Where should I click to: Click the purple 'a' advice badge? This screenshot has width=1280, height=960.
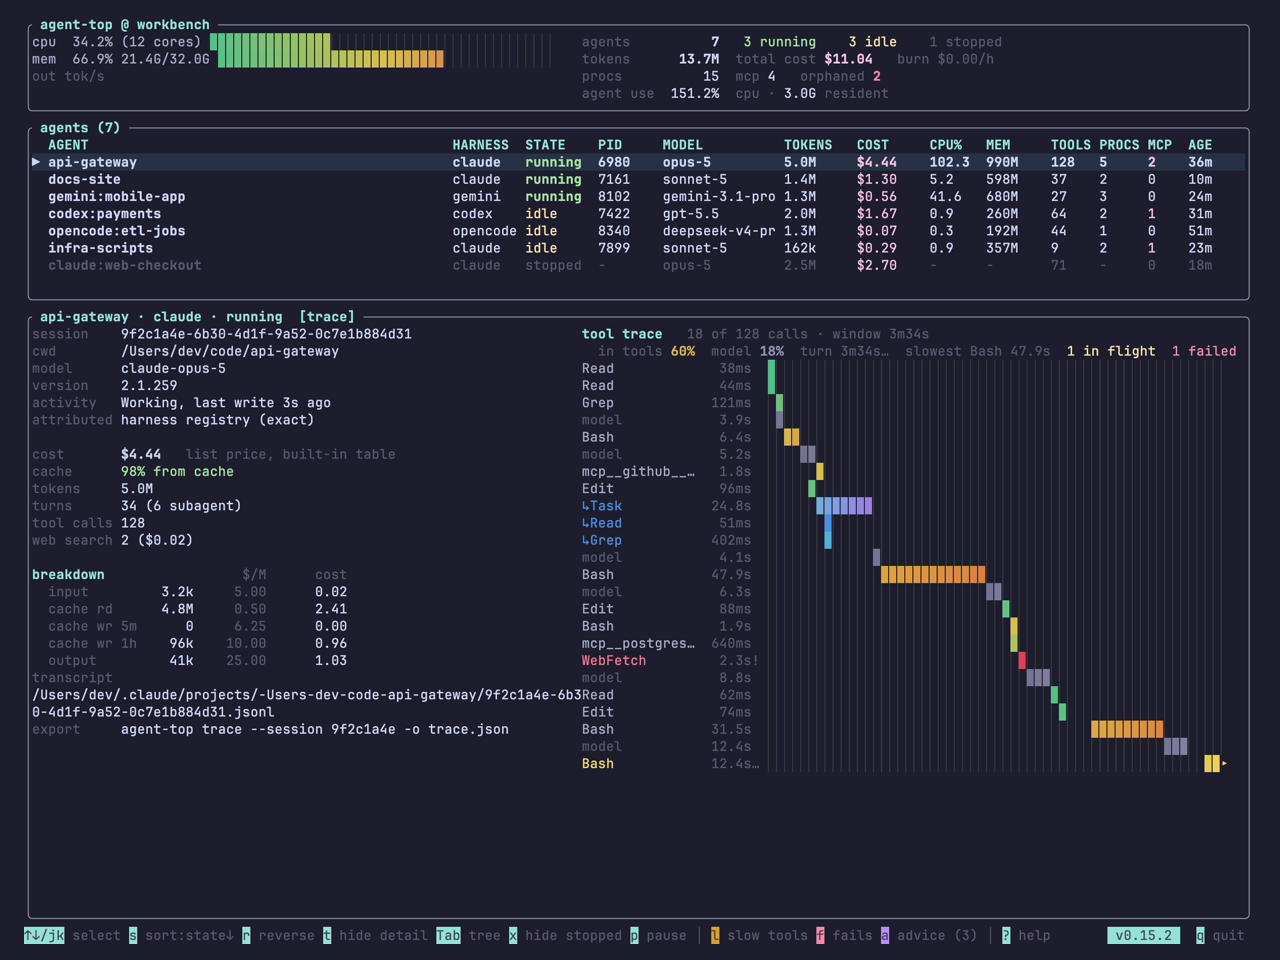pos(885,936)
